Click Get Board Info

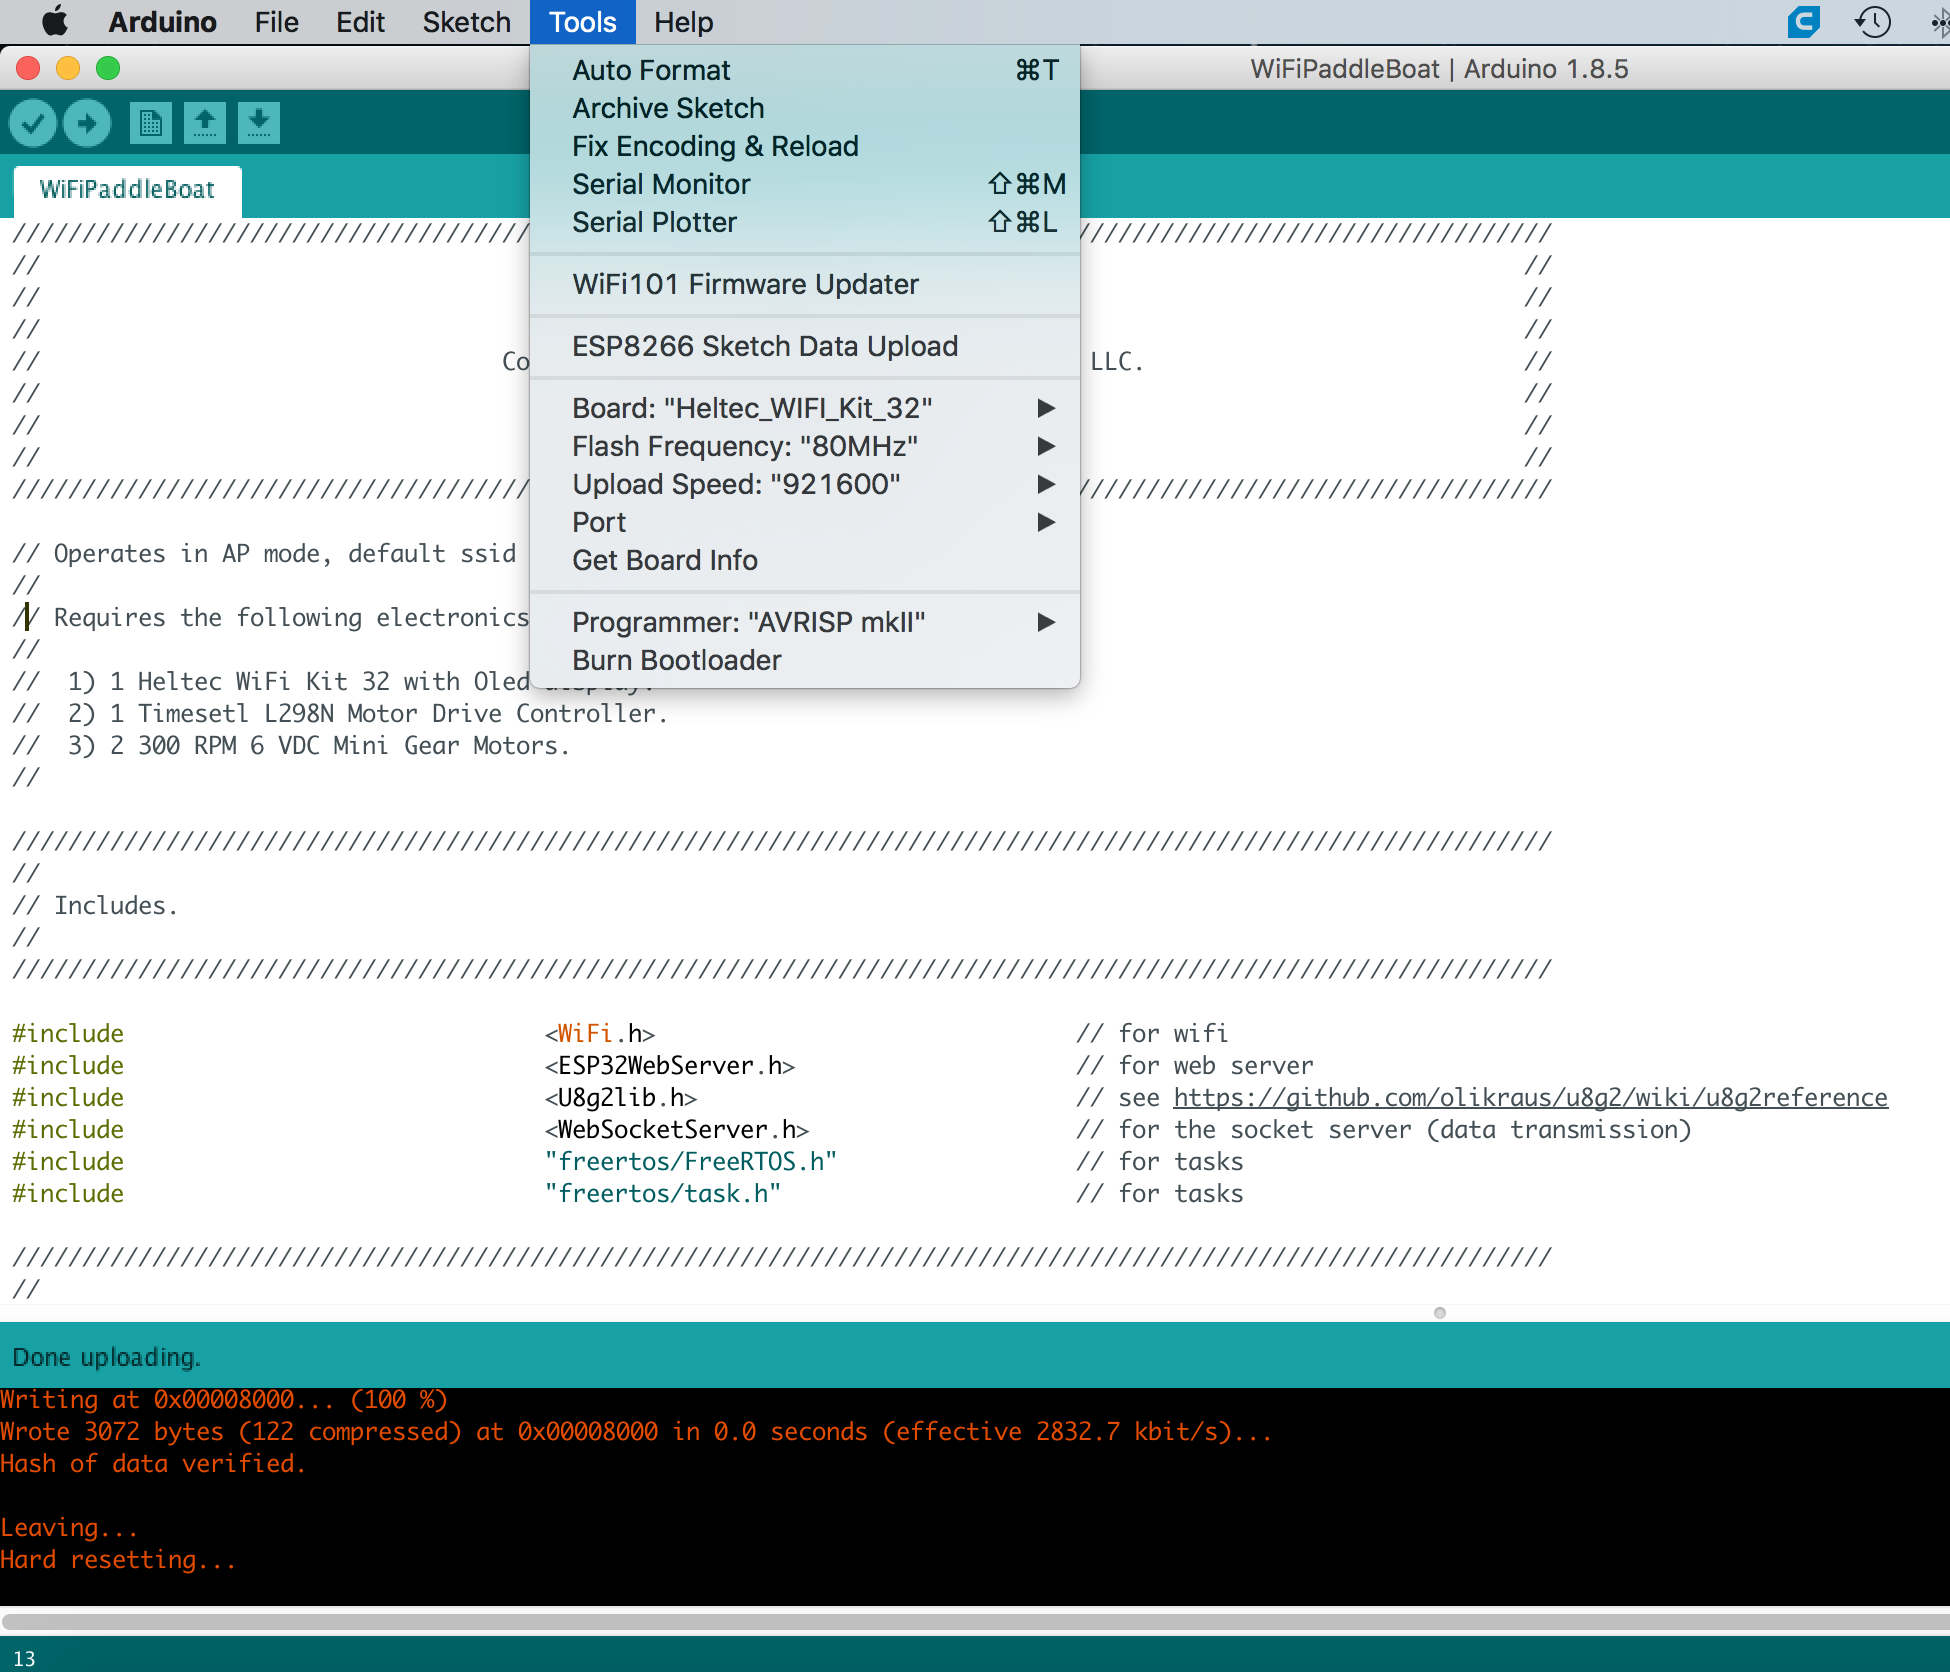click(x=805, y=560)
